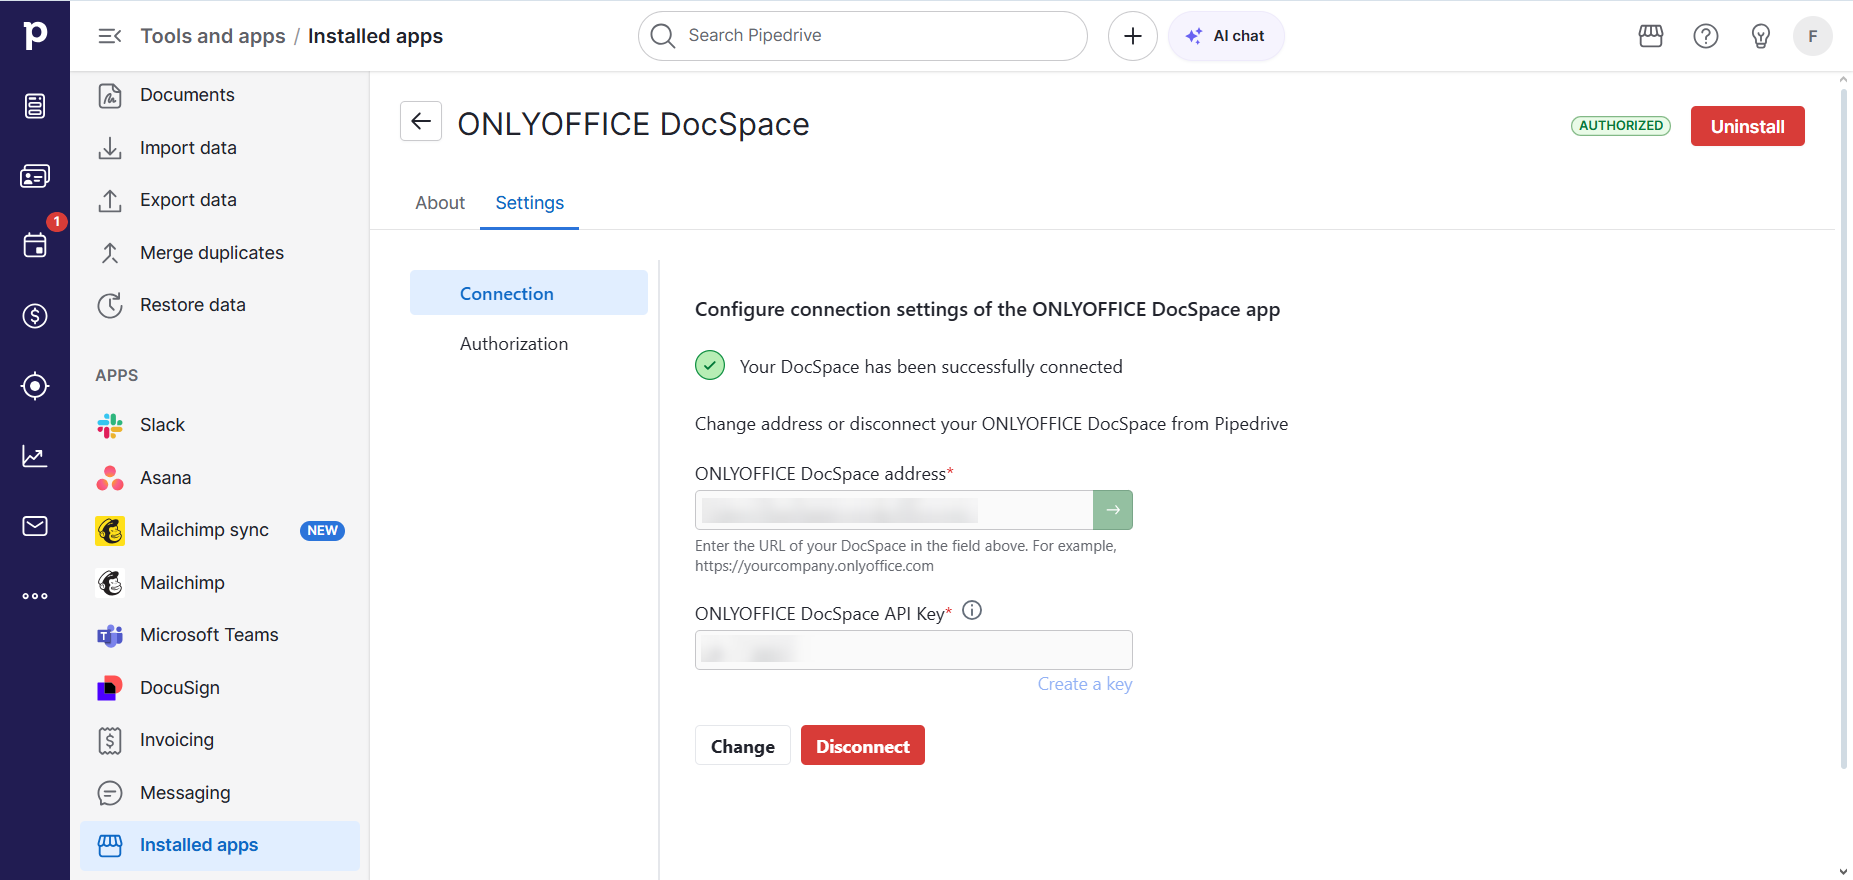The height and width of the screenshot is (880, 1853).
Task: Open Contacts icon in the dark sidebar
Action: (x=35, y=176)
